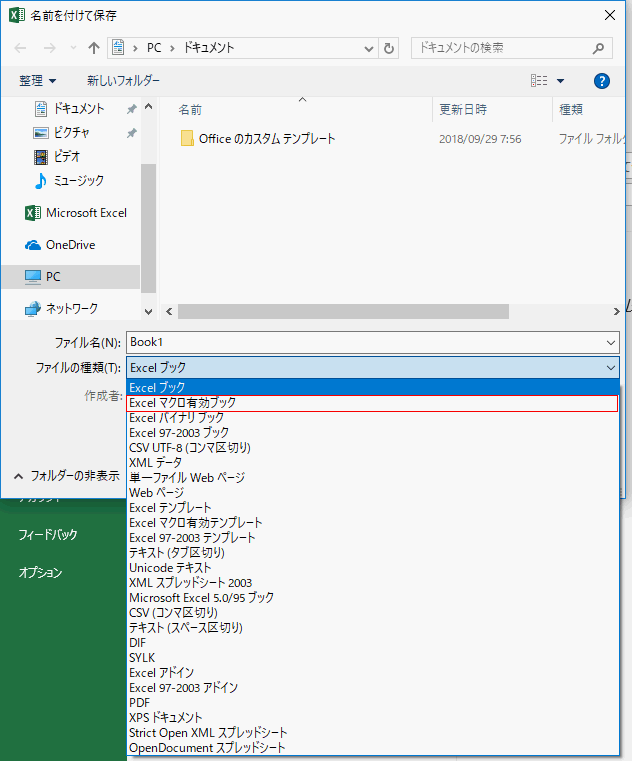The height and width of the screenshot is (761, 632).
Task: Go up one folder level
Action: coord(94,48)
